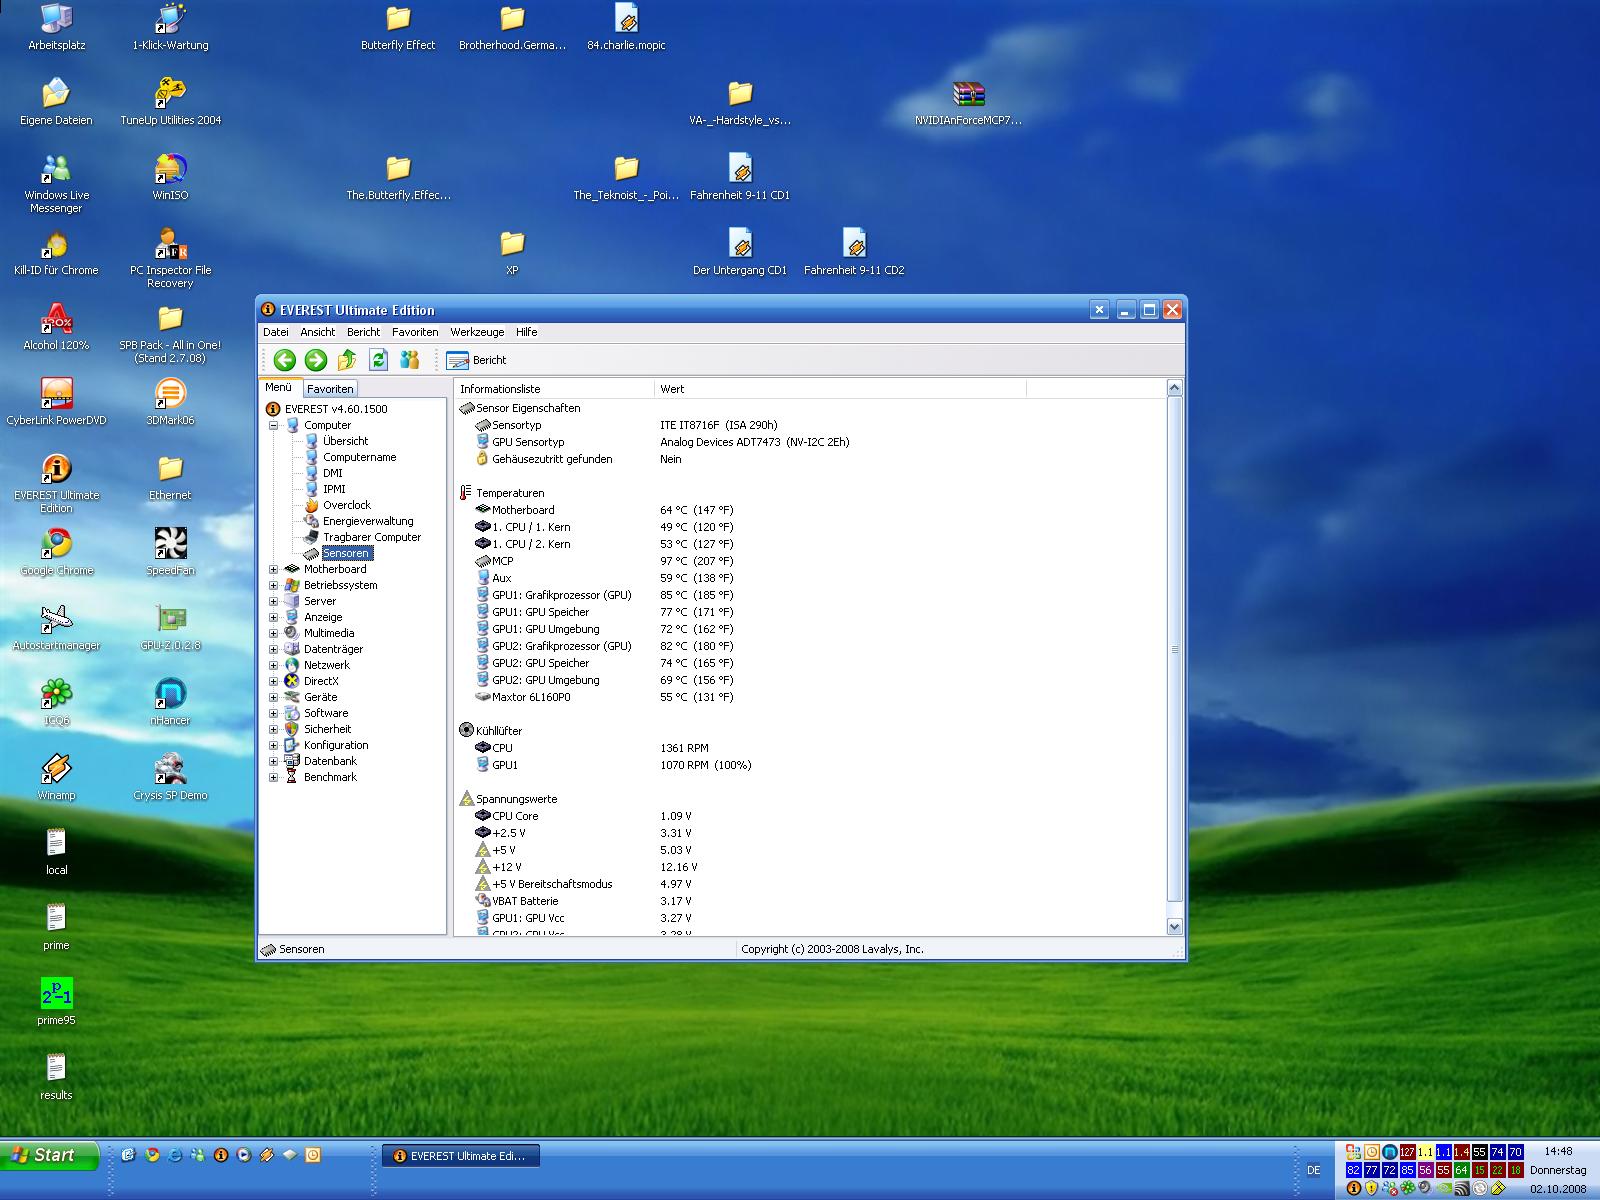Collapse the Computer tree node
Image resolution: width=1600 pixels, height=1200 pixels.
click(273, 425)
